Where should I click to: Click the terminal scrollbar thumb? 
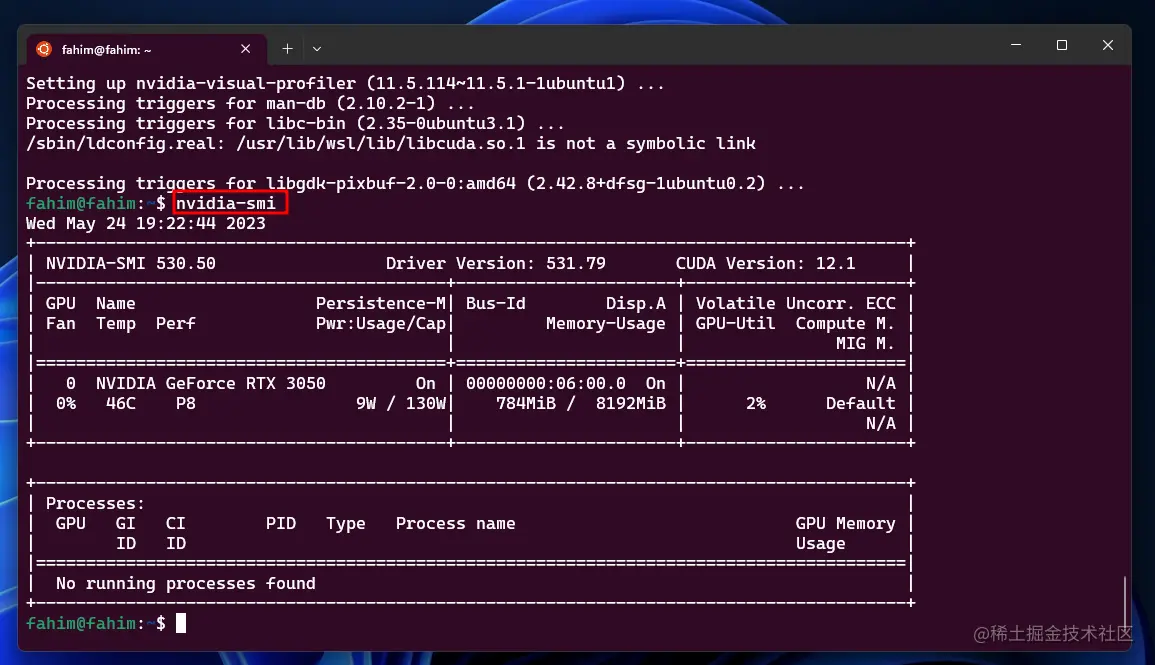(1125, 604)
